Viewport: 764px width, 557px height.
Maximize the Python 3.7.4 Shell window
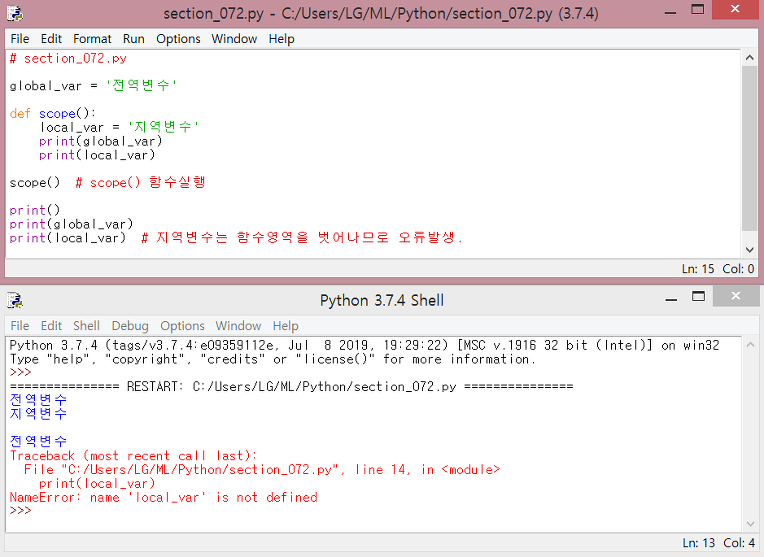[698, 296]
